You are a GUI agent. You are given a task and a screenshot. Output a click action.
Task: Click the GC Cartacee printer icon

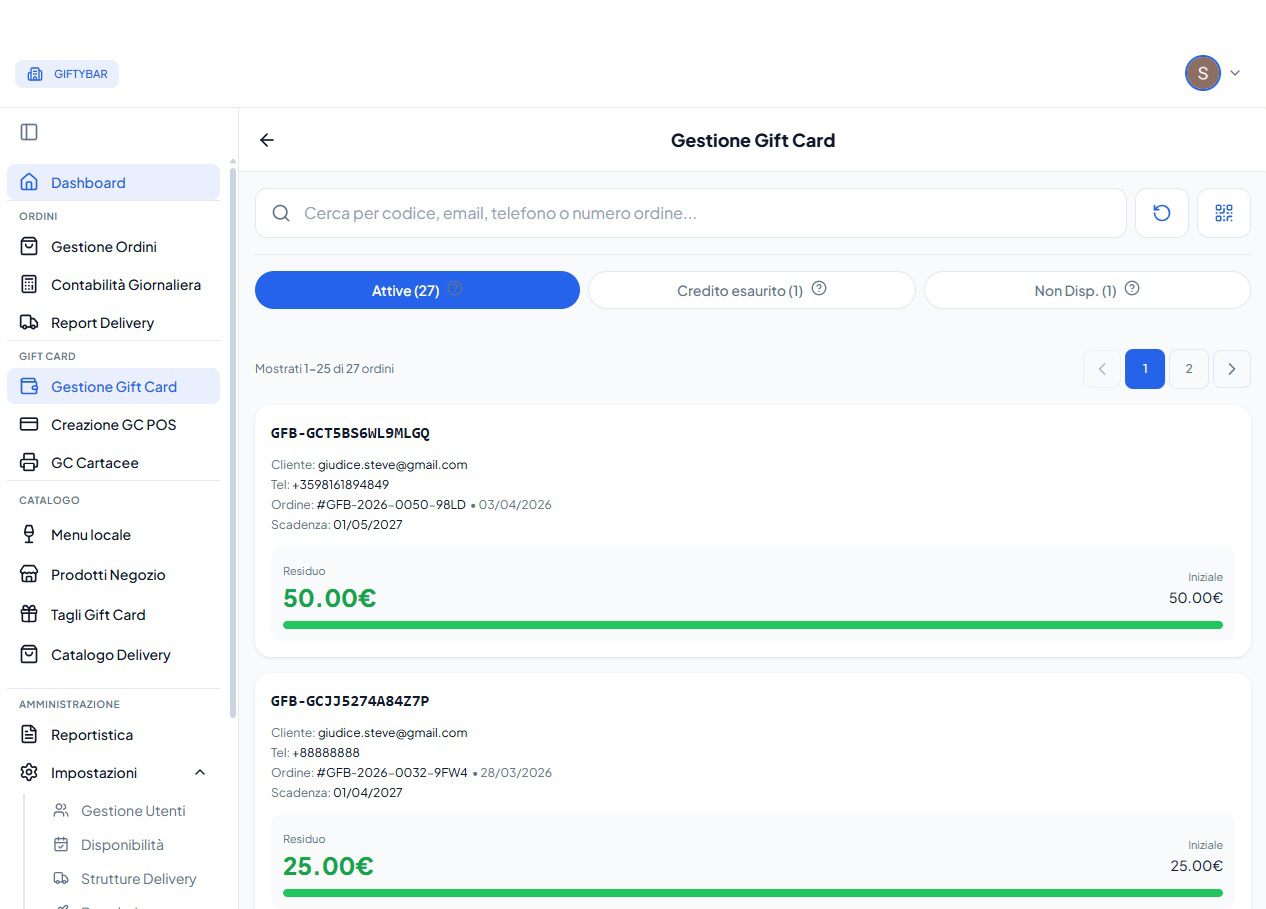coord(29,463)
